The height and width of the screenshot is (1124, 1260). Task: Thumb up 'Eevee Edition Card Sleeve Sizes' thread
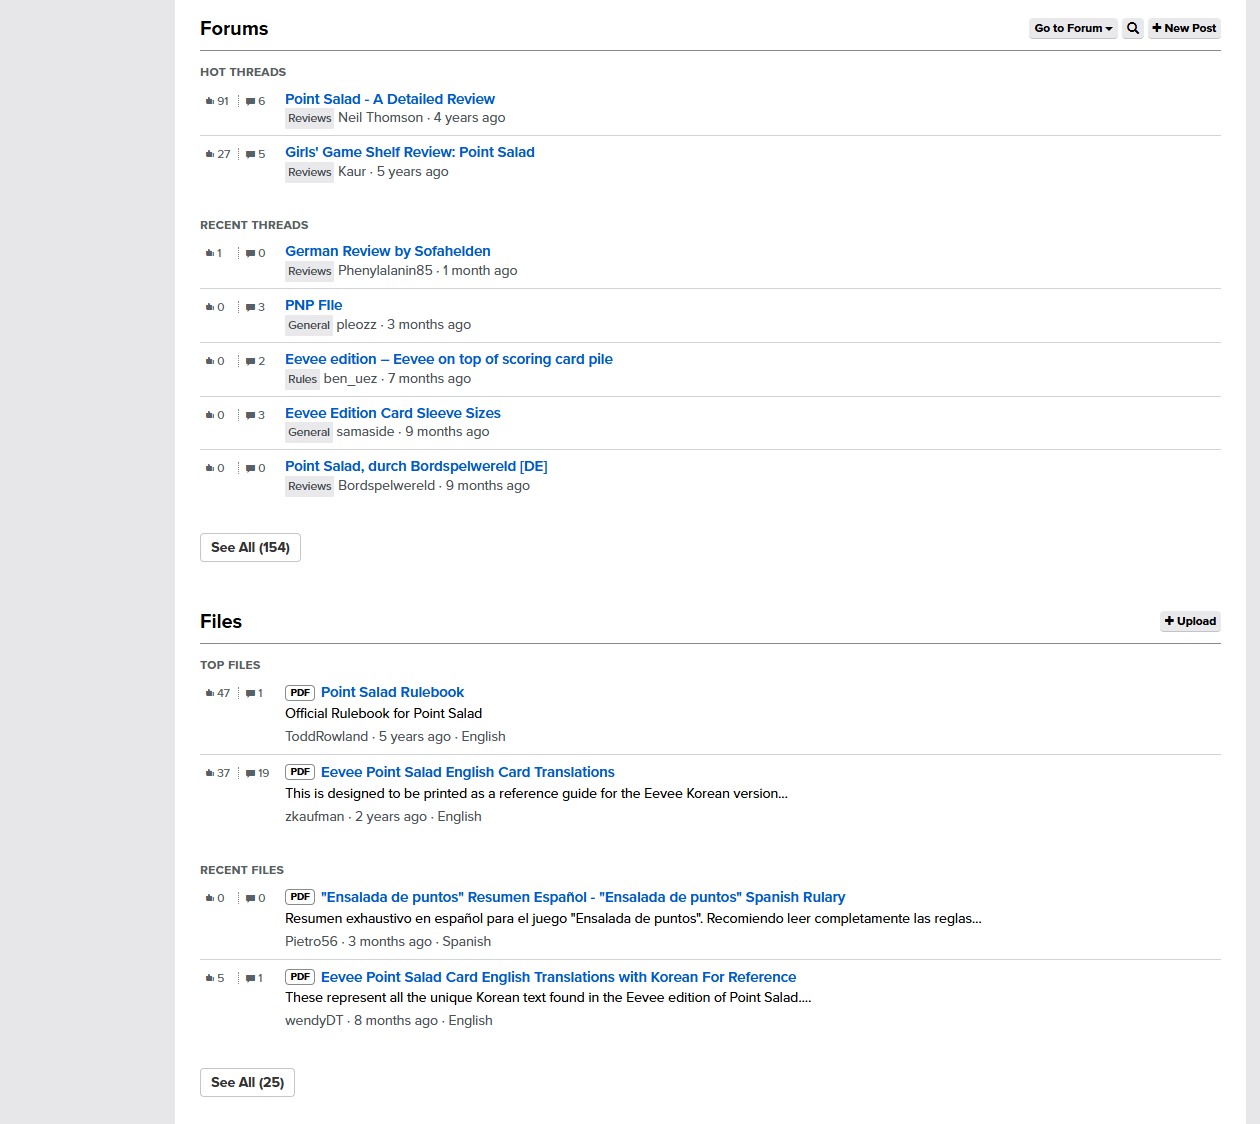[210, 415]
